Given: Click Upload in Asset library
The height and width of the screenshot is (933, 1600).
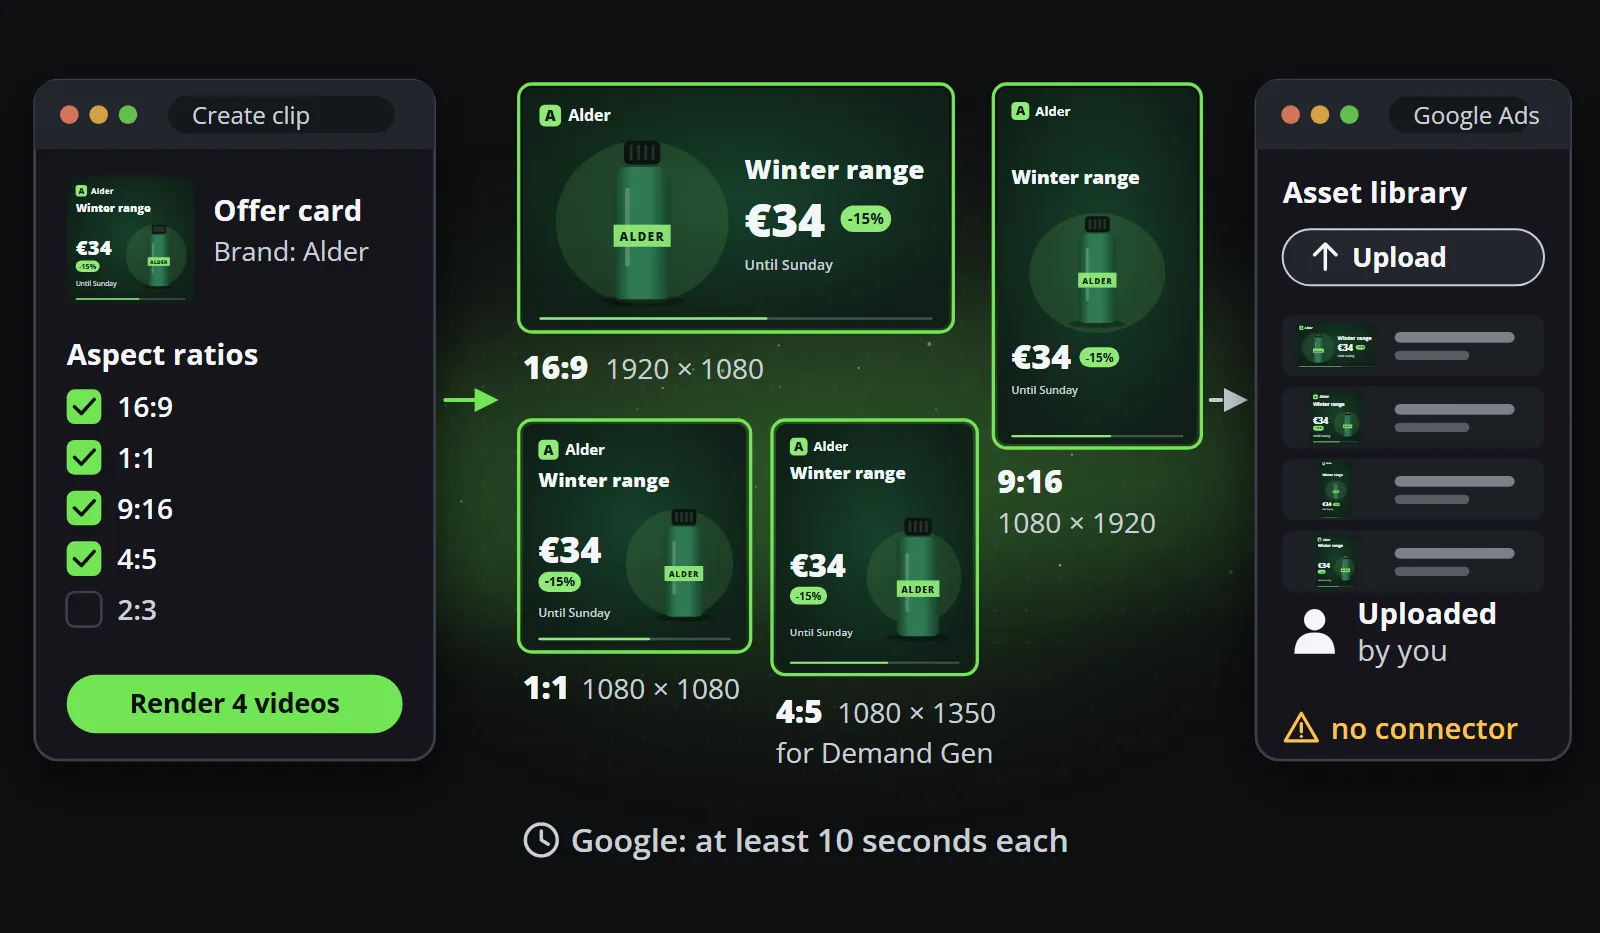Looking at the screenshot, I should tap(1412, 257).
